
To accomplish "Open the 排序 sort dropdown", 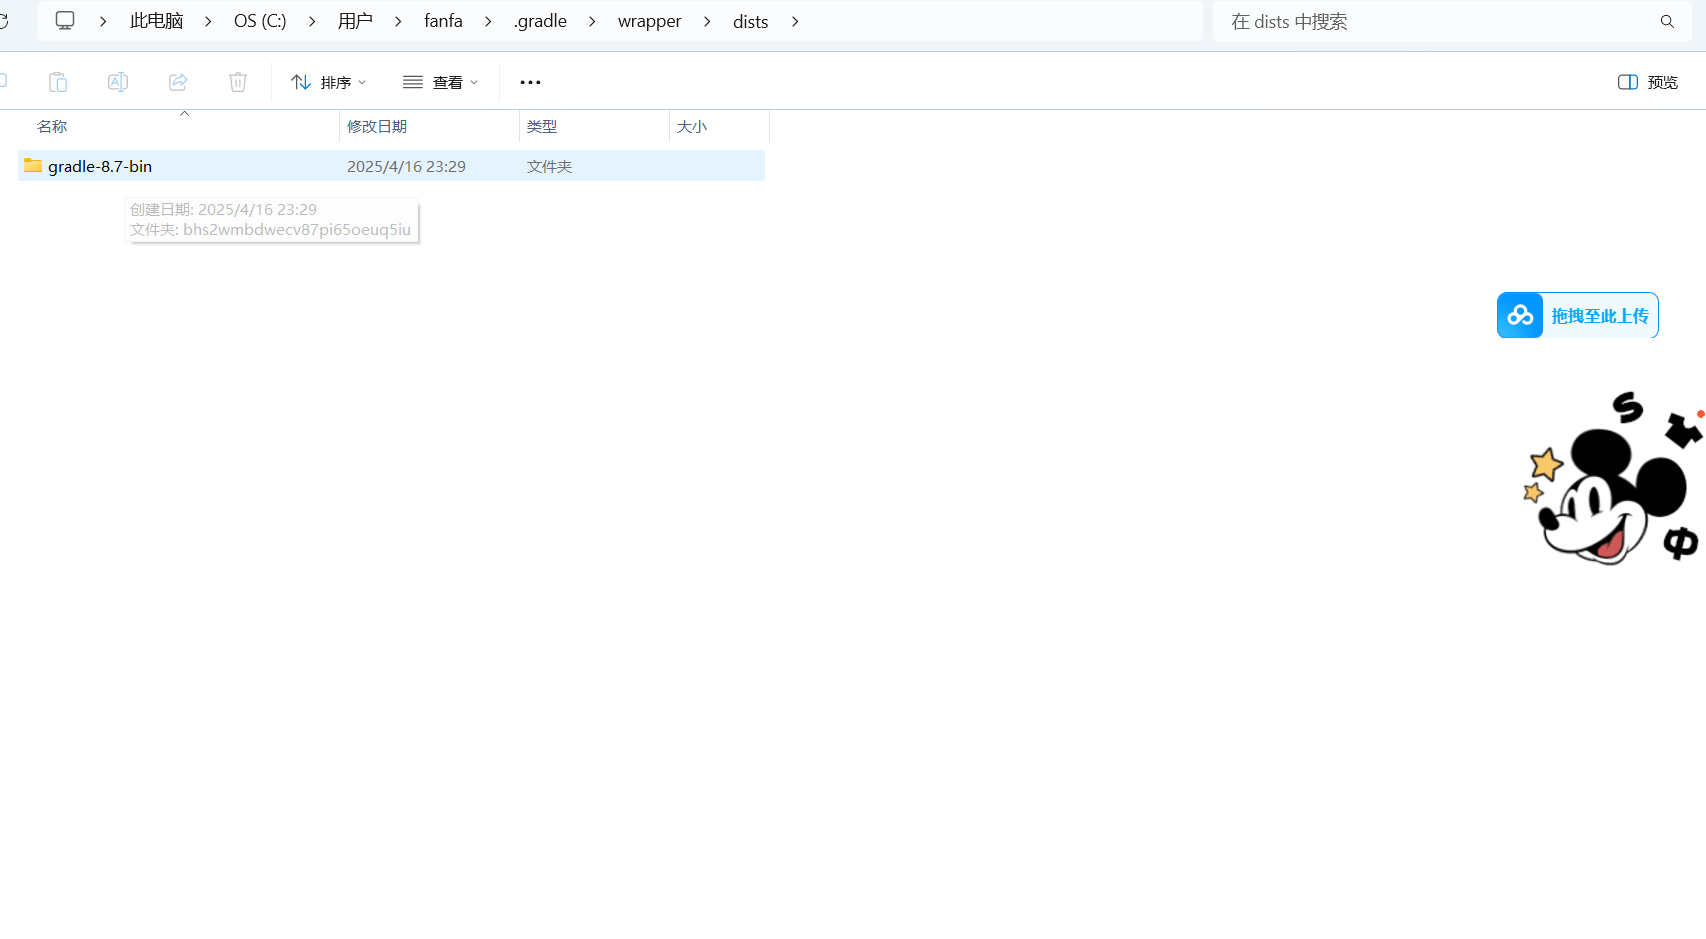I will (x=328, y=82).
